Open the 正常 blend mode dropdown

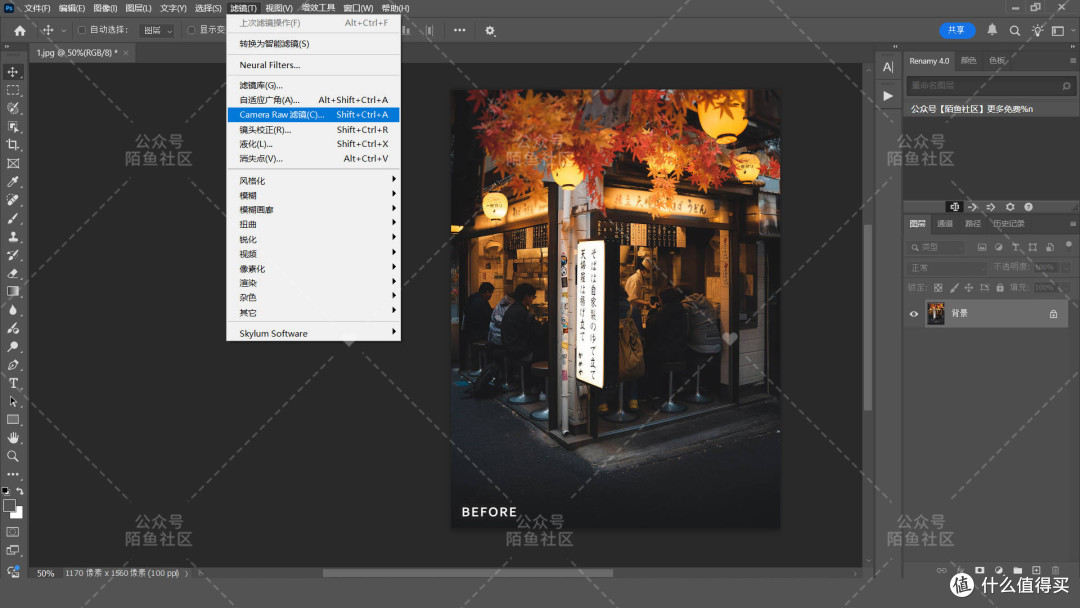pyautogui.click(x=946, y=267)
